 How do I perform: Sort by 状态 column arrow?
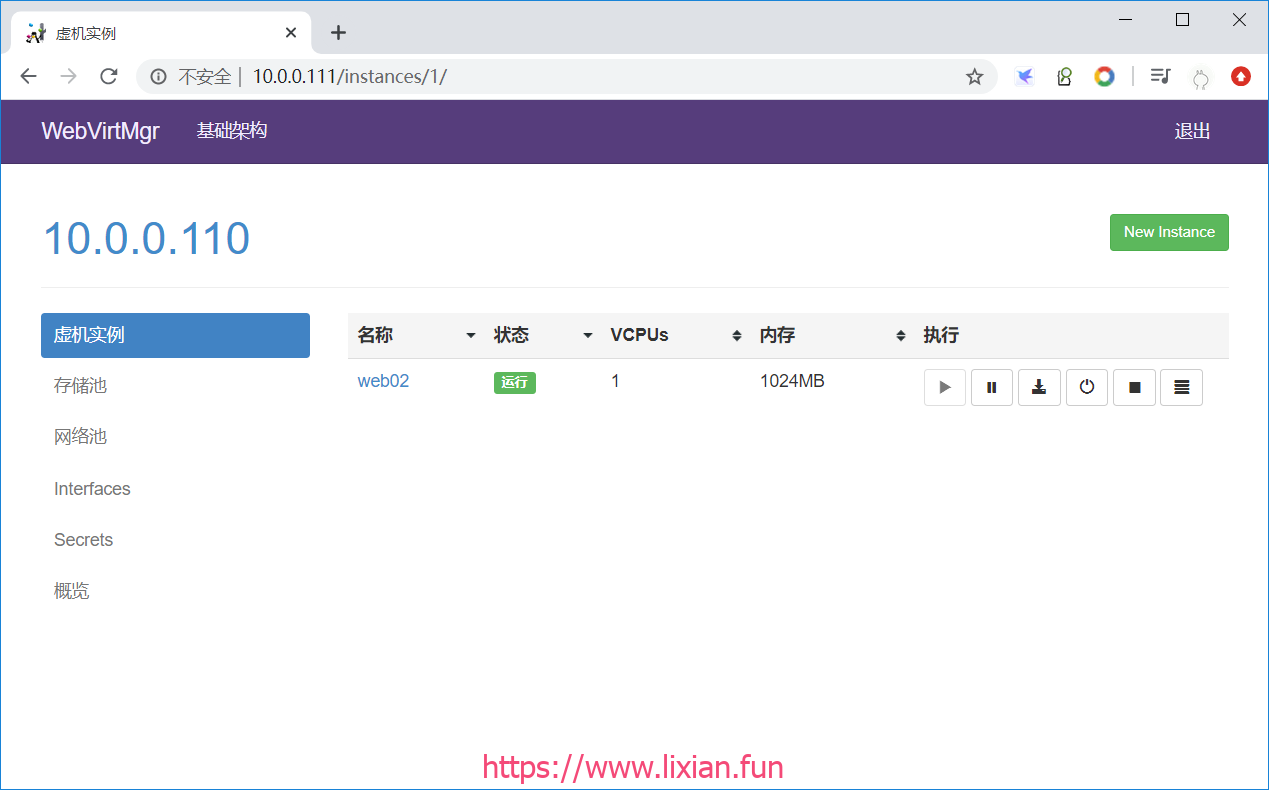pyautogui.click(x=588, y=336)
